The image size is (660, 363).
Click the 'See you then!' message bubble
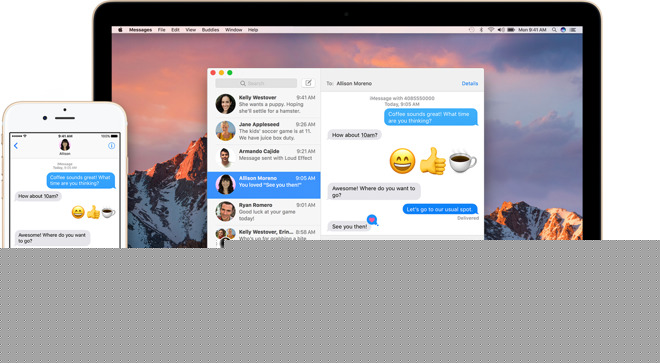pyautogui.click(x=349, y=227)
